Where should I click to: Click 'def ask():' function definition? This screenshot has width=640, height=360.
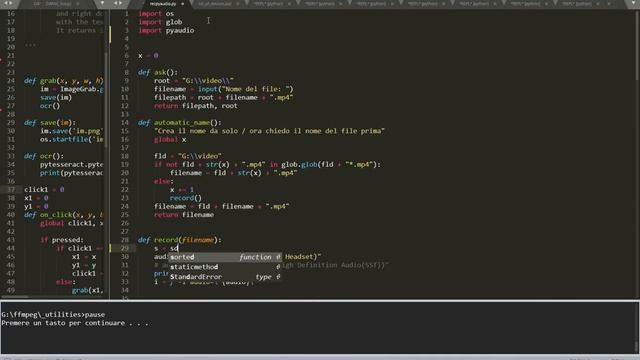pos(158,72)
